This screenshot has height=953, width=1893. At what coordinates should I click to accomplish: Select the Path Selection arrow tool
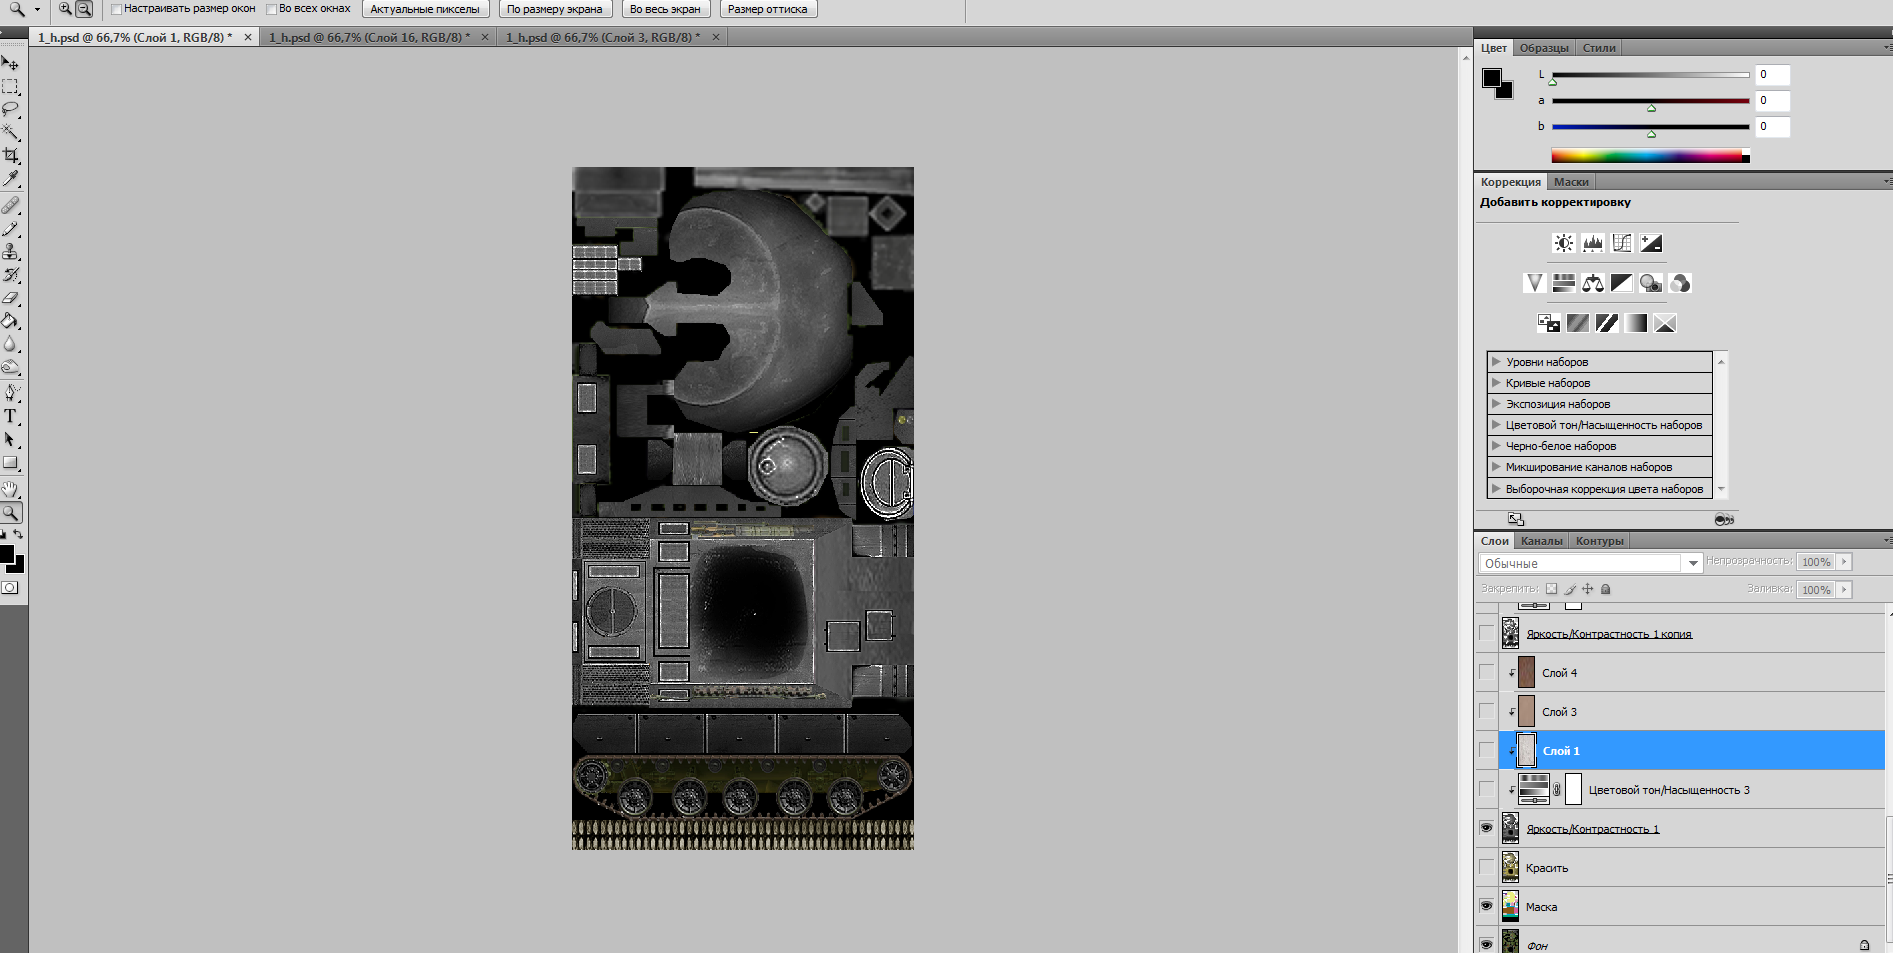(x=11, y=440)
